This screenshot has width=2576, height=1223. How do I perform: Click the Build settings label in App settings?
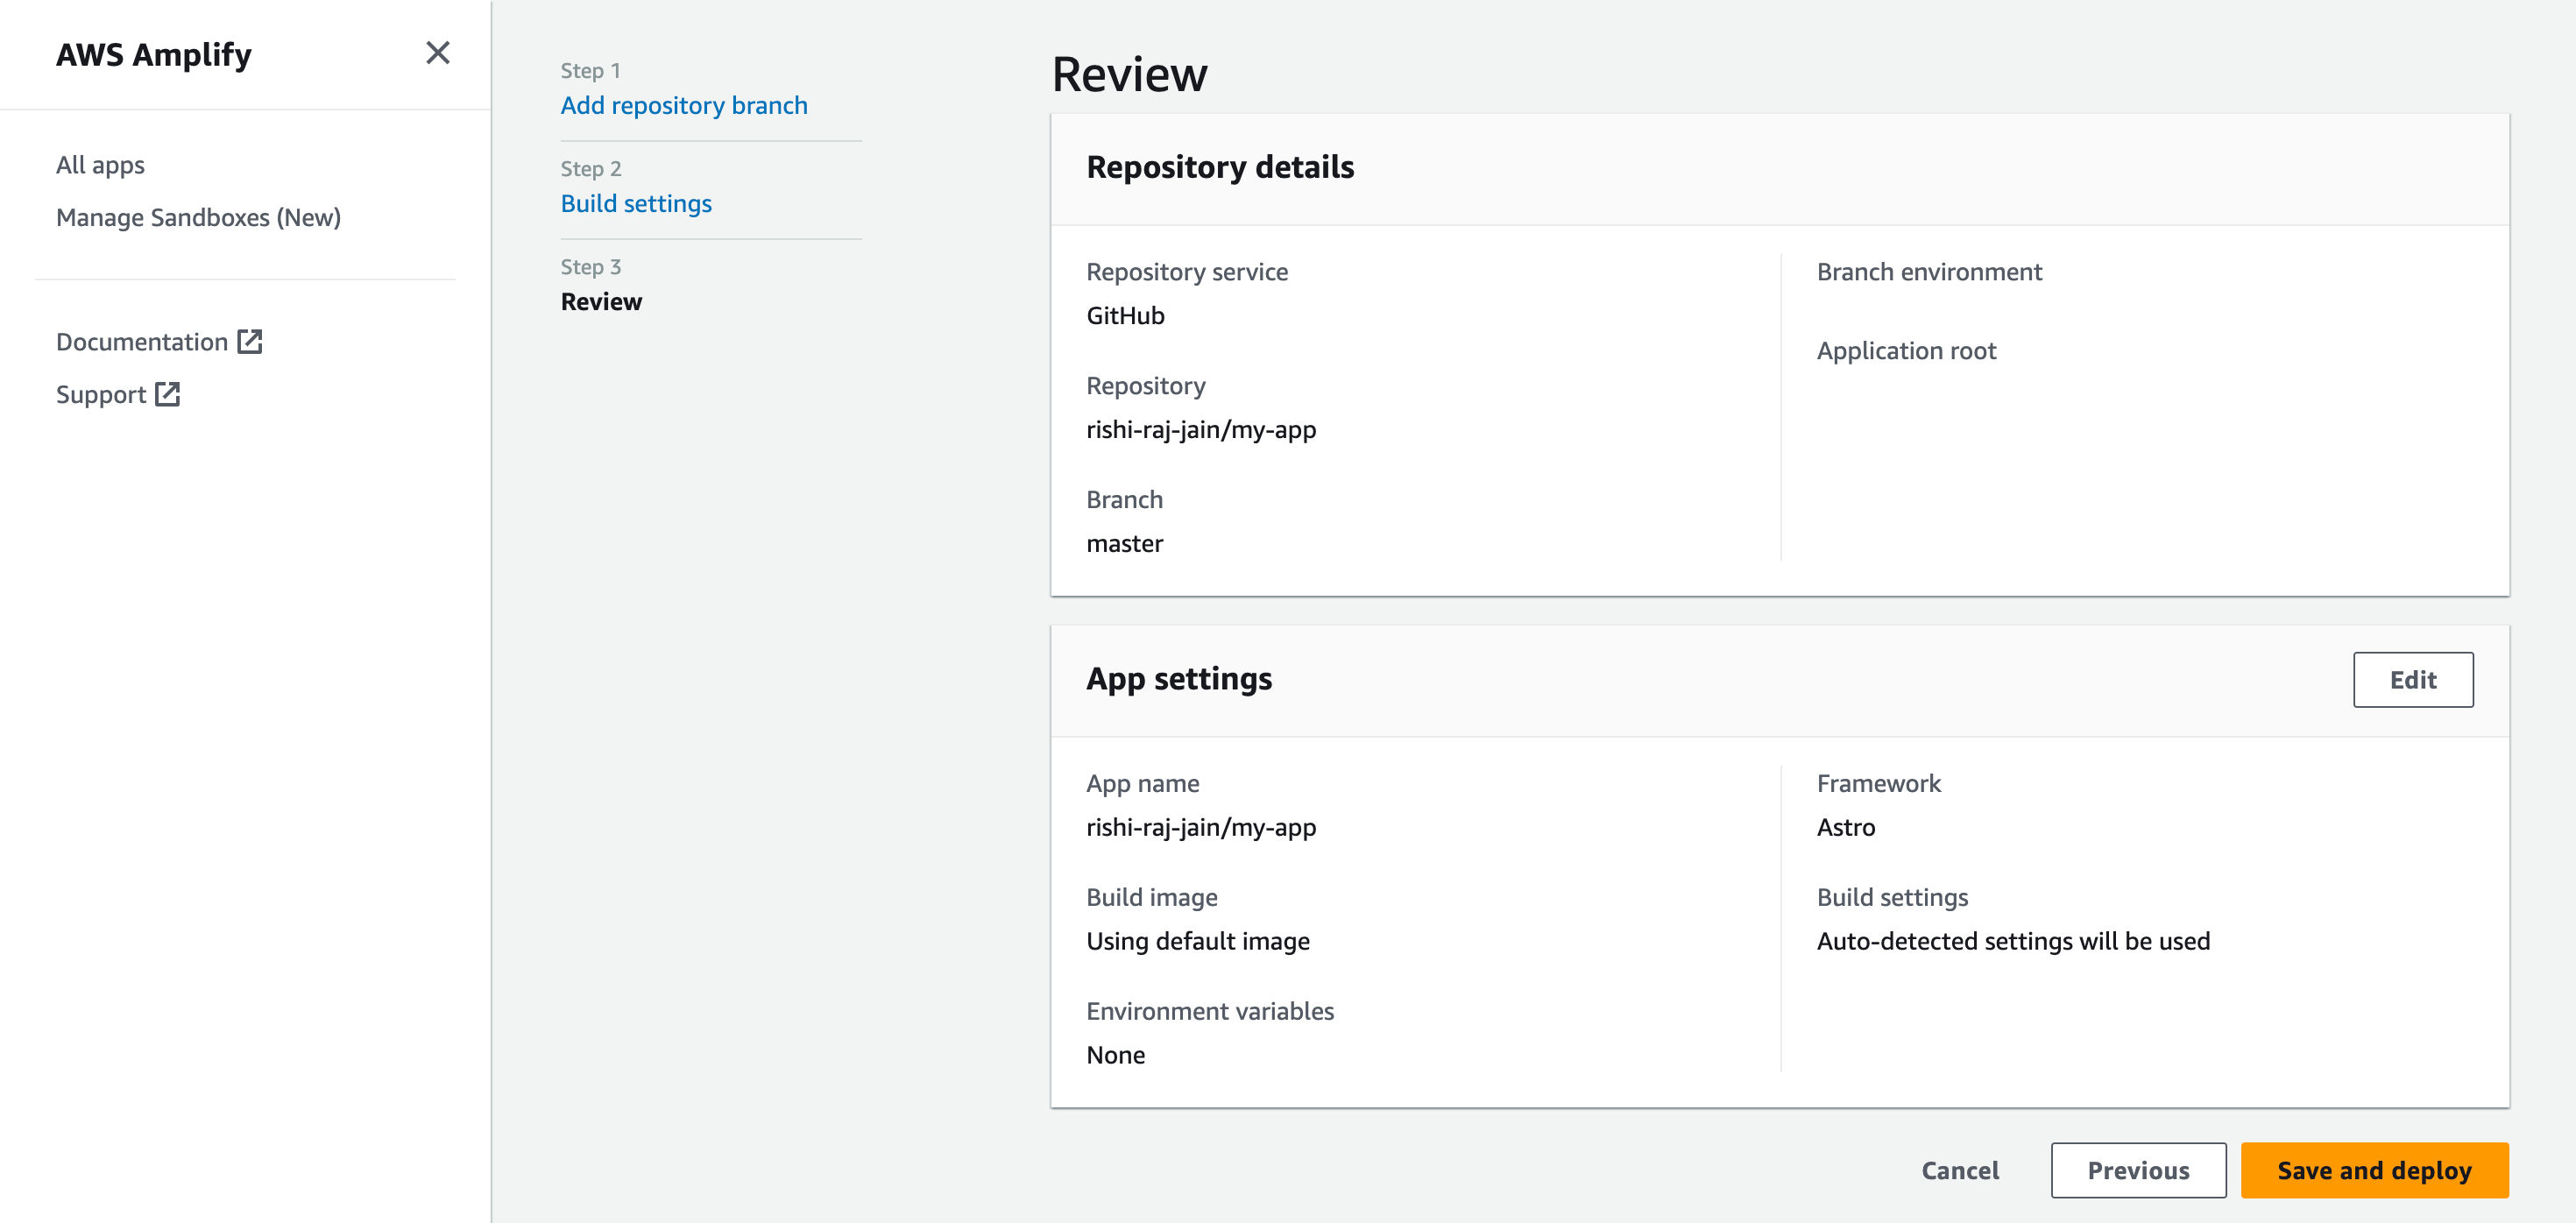[1892, 898]
